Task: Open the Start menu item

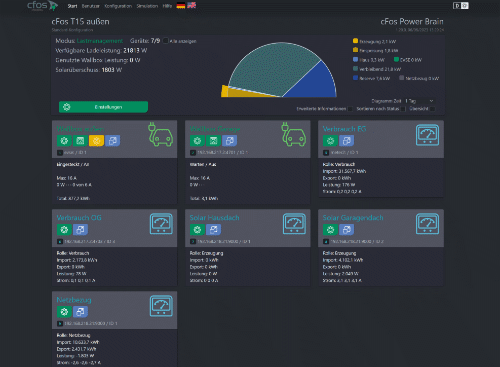Action: point(72,6)
